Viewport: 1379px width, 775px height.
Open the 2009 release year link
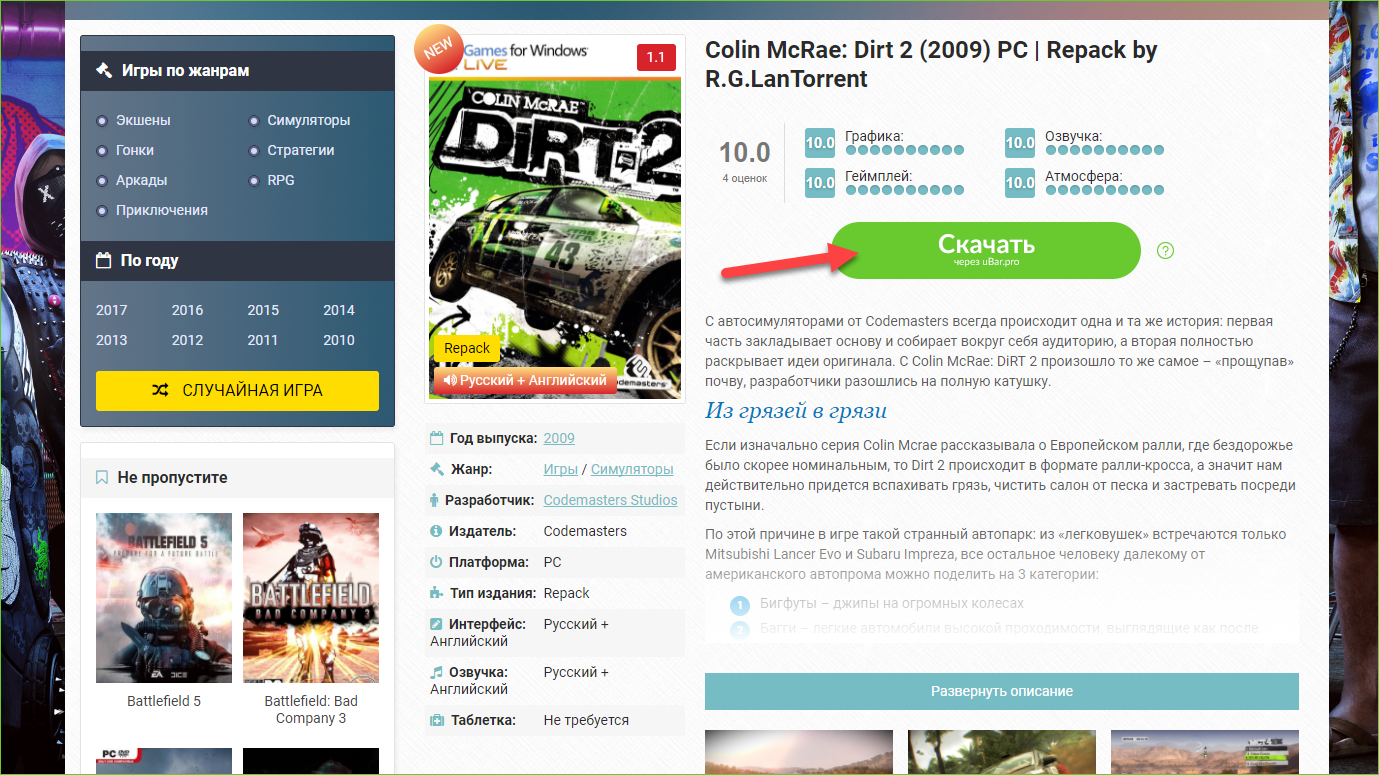click(x=559, y=438)
